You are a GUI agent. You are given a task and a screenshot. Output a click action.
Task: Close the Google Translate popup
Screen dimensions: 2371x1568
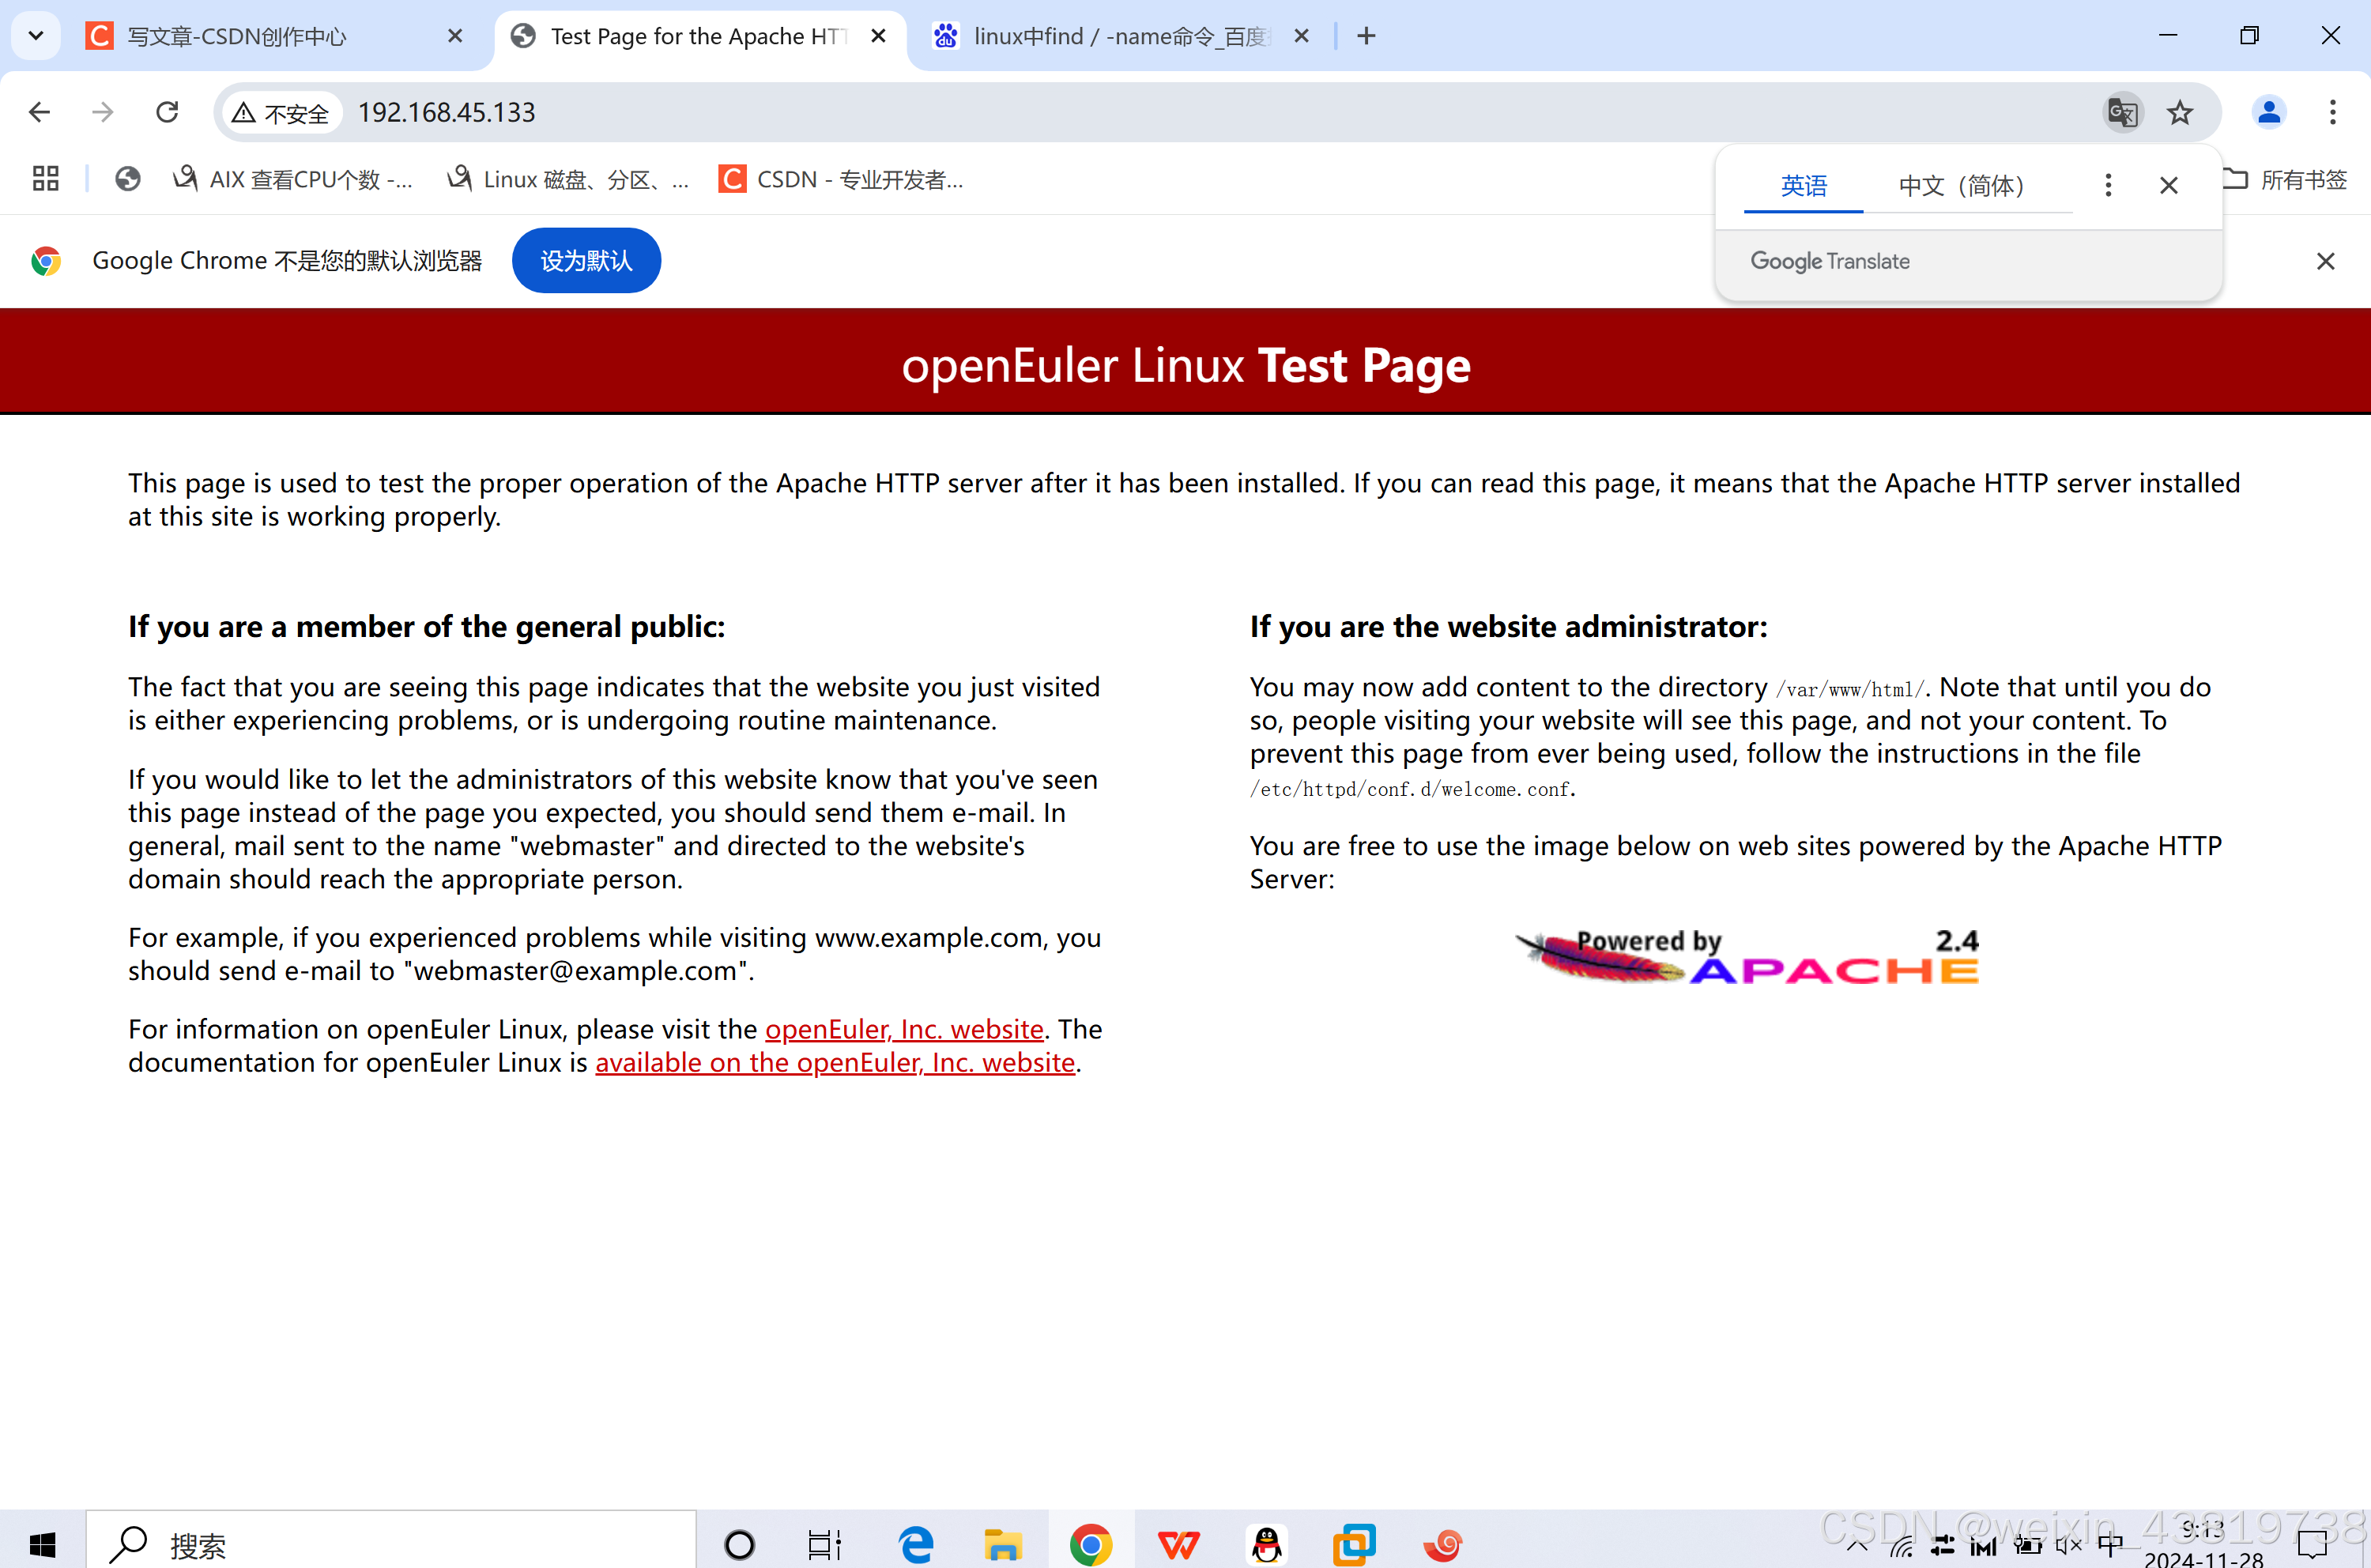[2168, 185]
